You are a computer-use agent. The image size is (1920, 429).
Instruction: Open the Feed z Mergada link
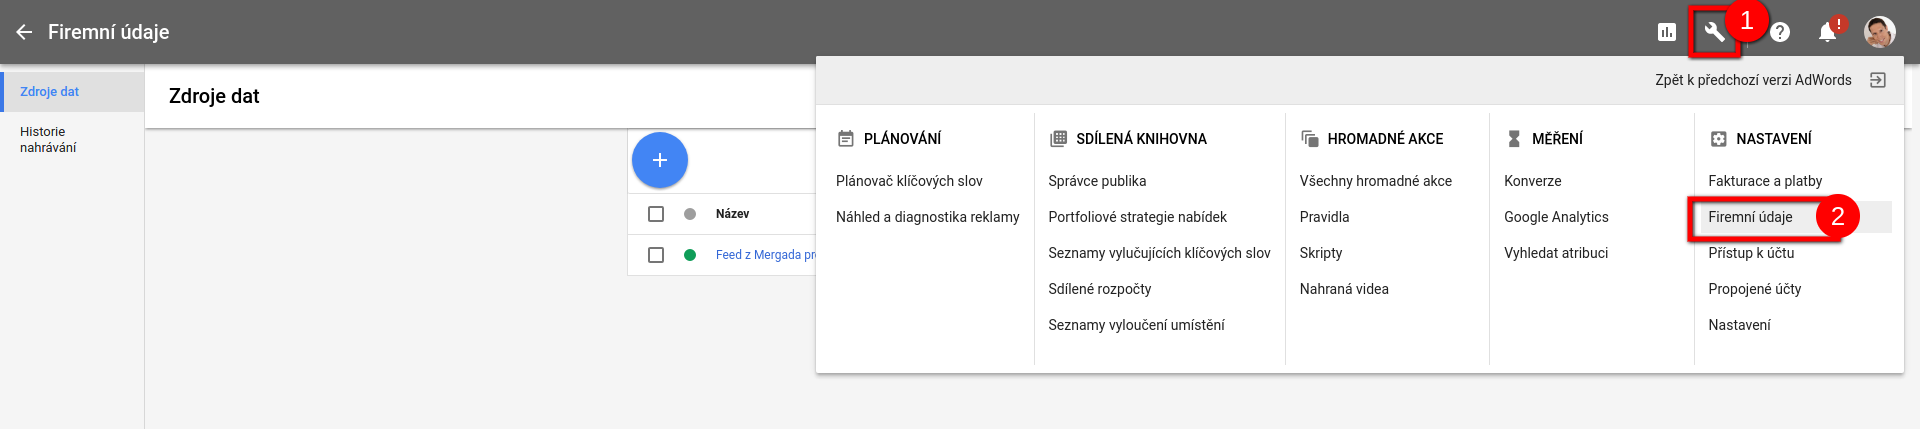click(x=765, y=255)
